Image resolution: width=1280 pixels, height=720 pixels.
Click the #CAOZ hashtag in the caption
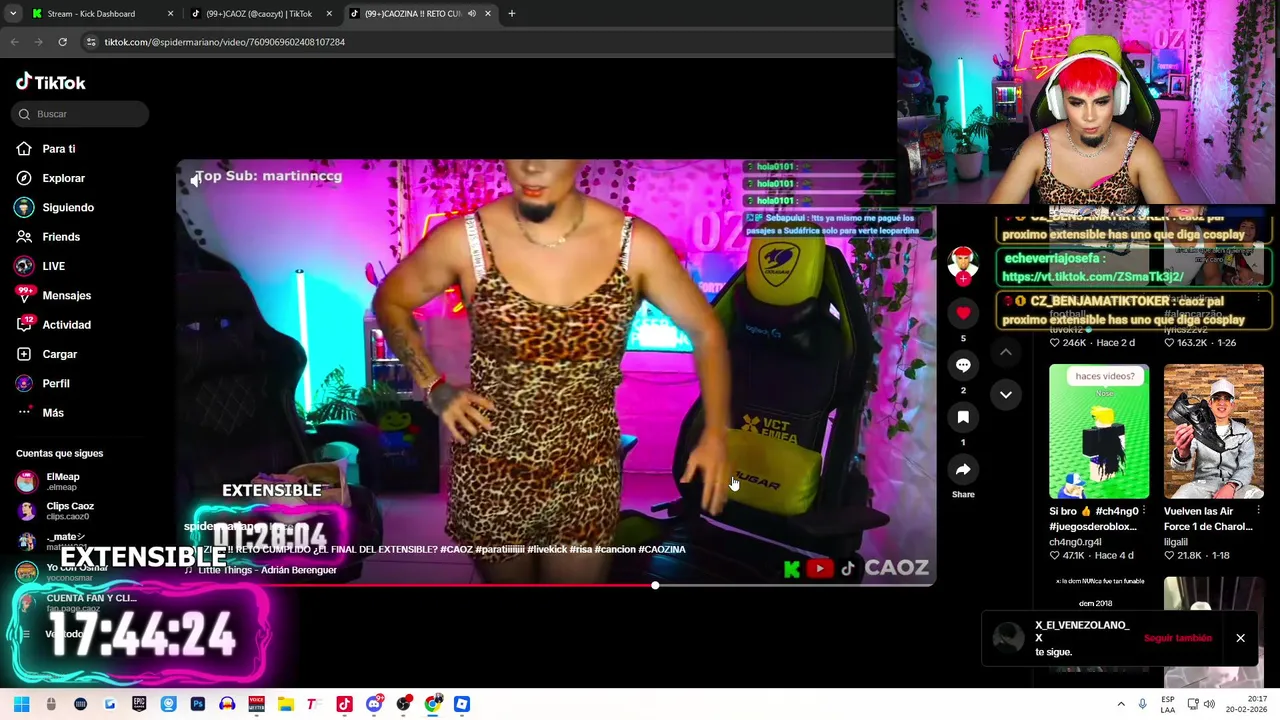(456, 549)
